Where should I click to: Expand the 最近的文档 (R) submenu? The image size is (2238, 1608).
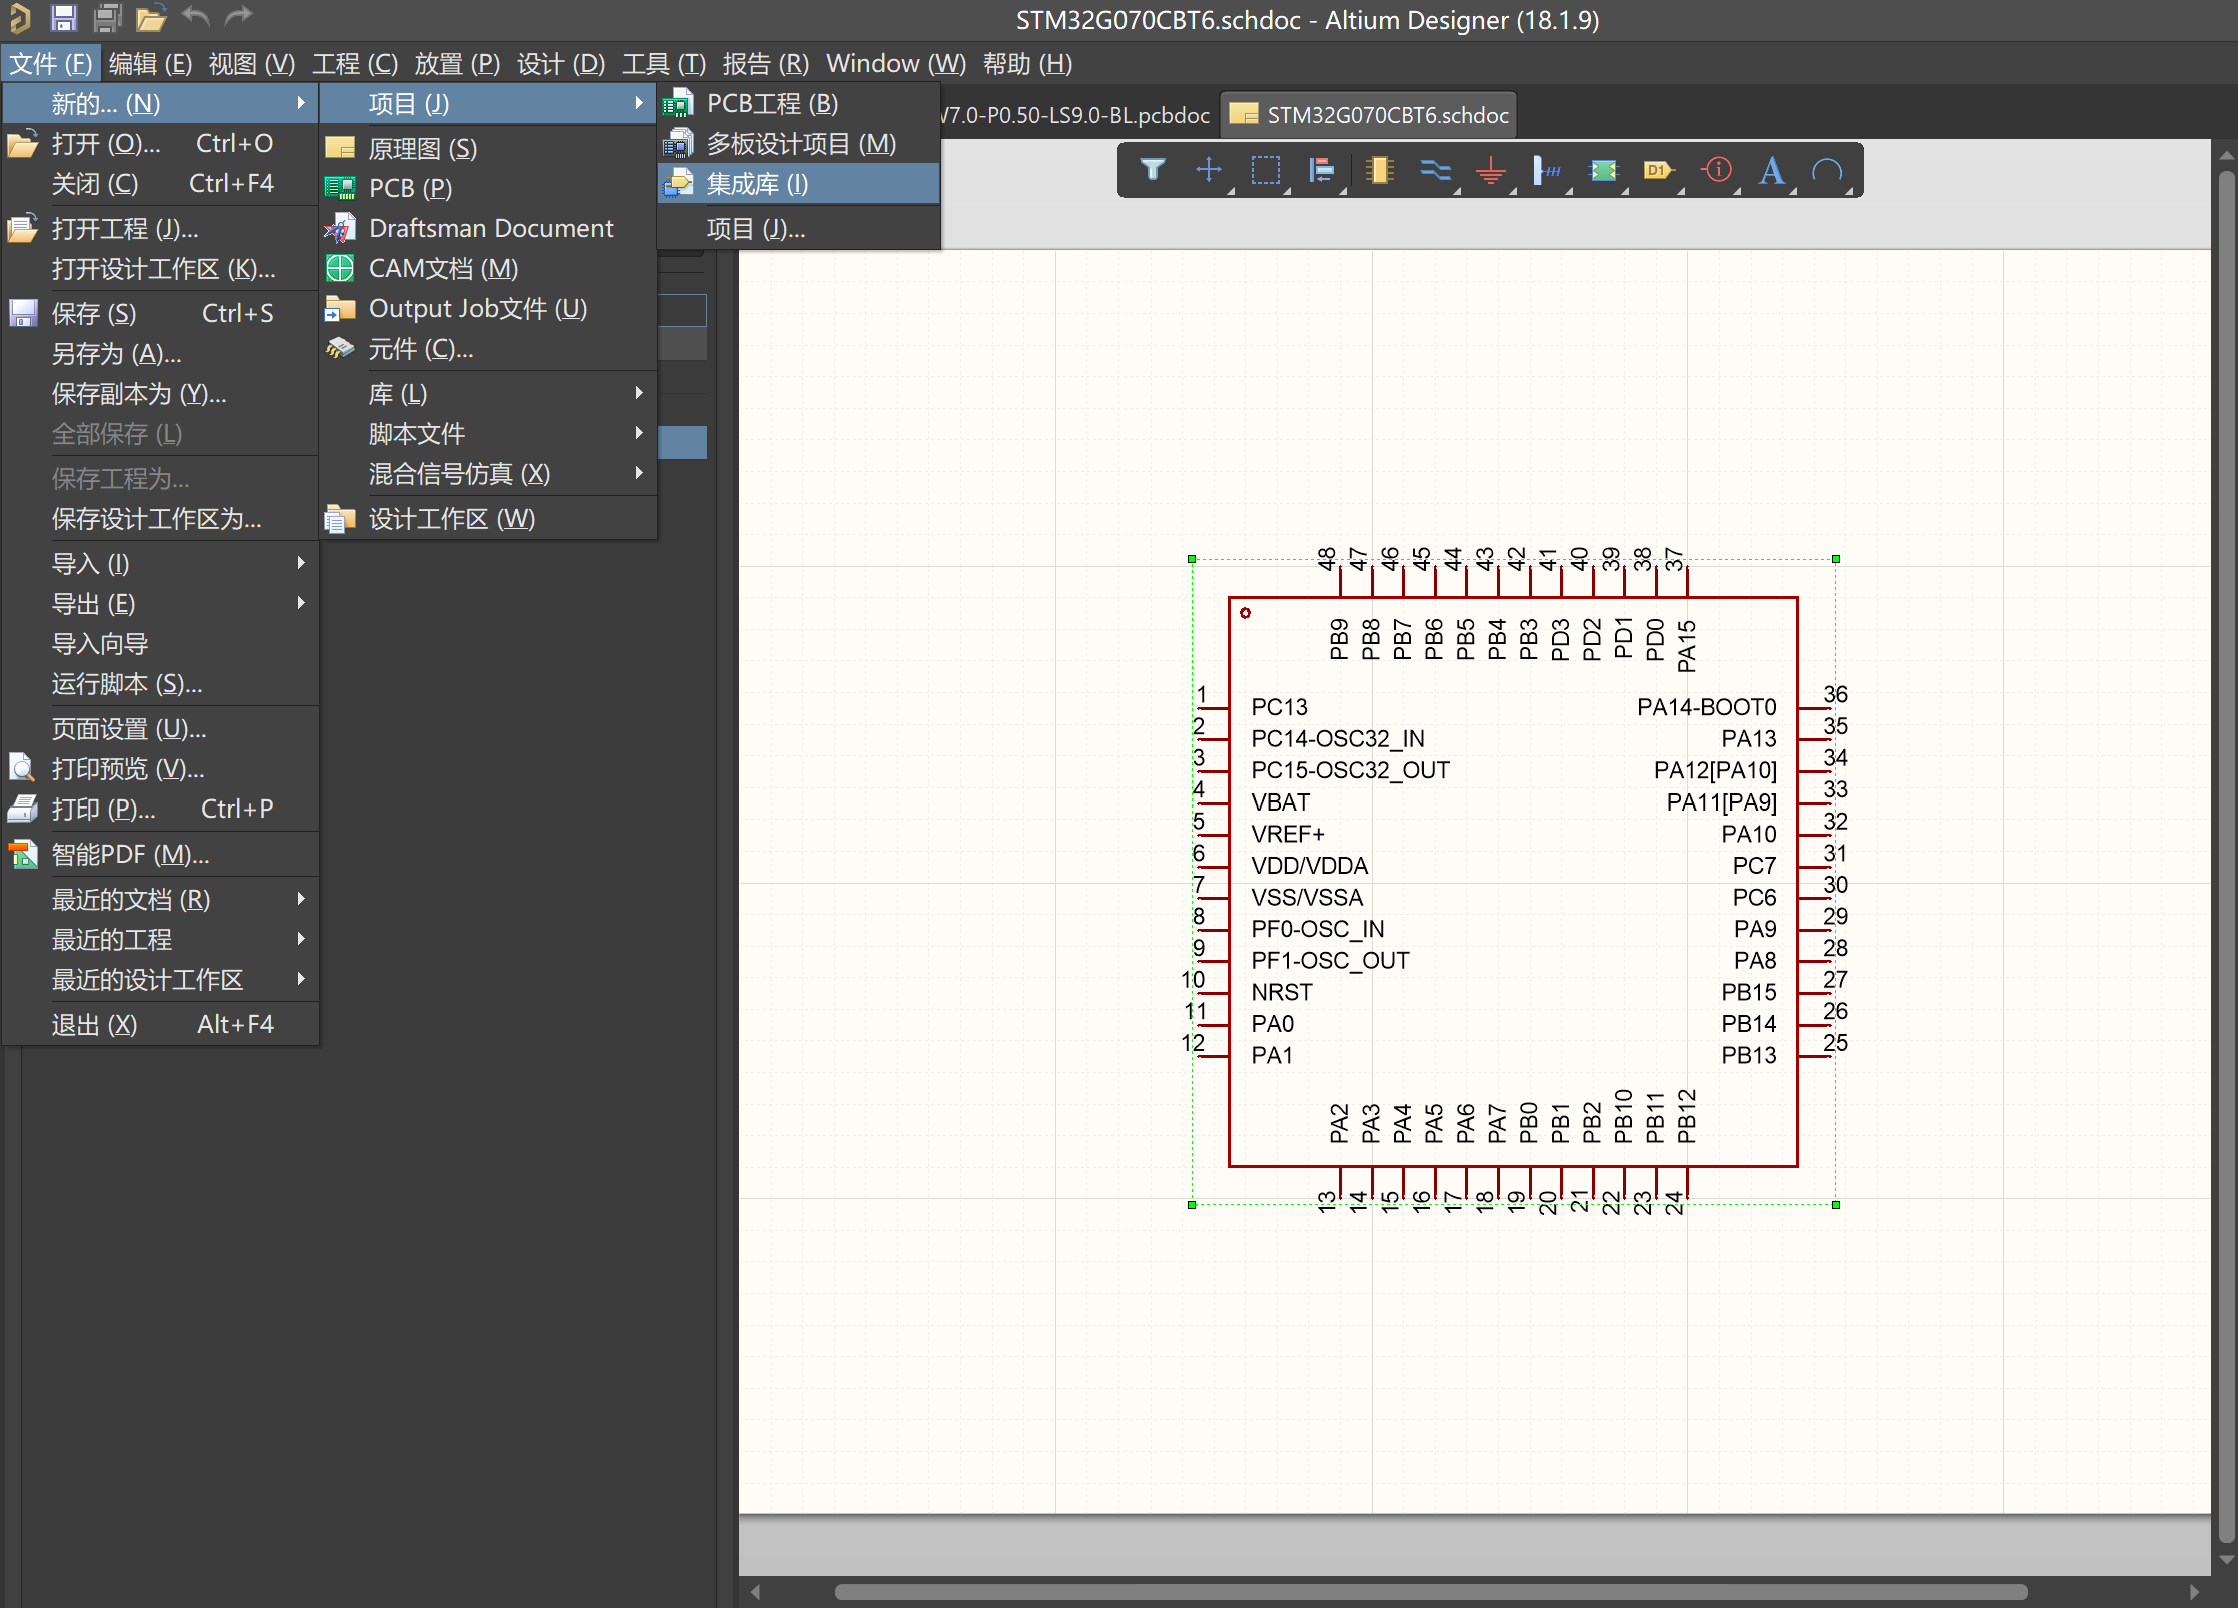[161, 899]
